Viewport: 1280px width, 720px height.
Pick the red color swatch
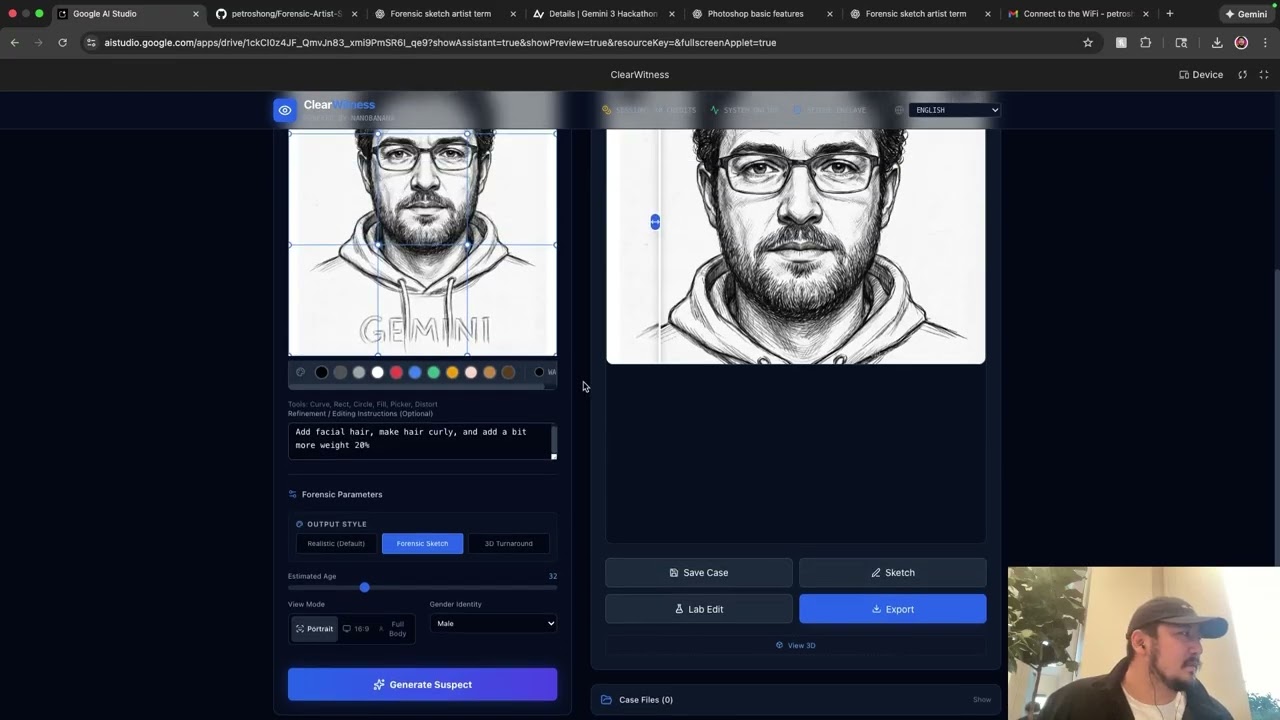(x=396, y=372)
